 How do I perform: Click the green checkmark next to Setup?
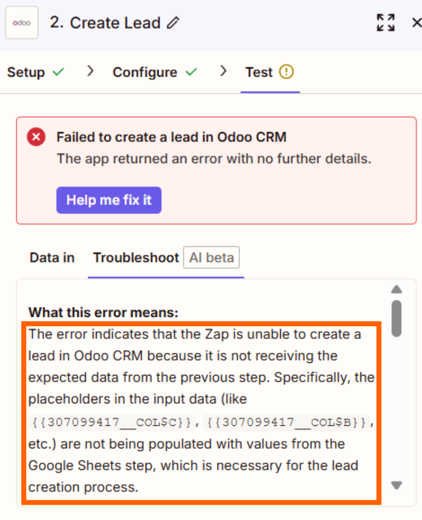[58, 72]
